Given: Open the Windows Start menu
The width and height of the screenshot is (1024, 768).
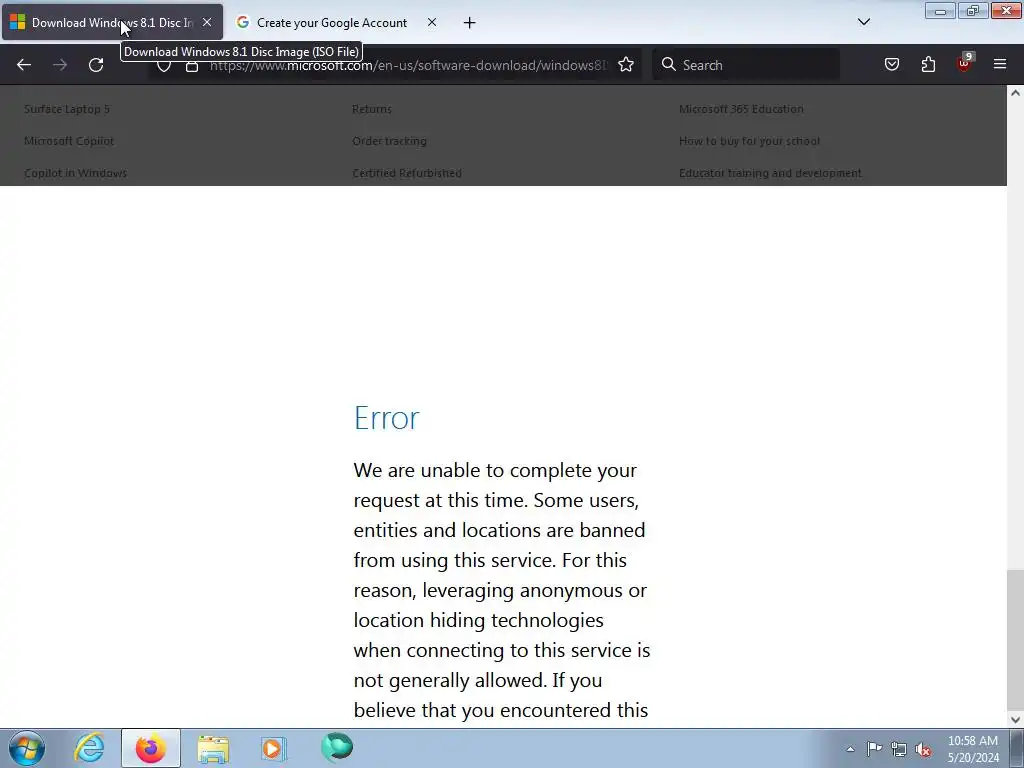Looking at the screenshot, I should pos(27,748).
